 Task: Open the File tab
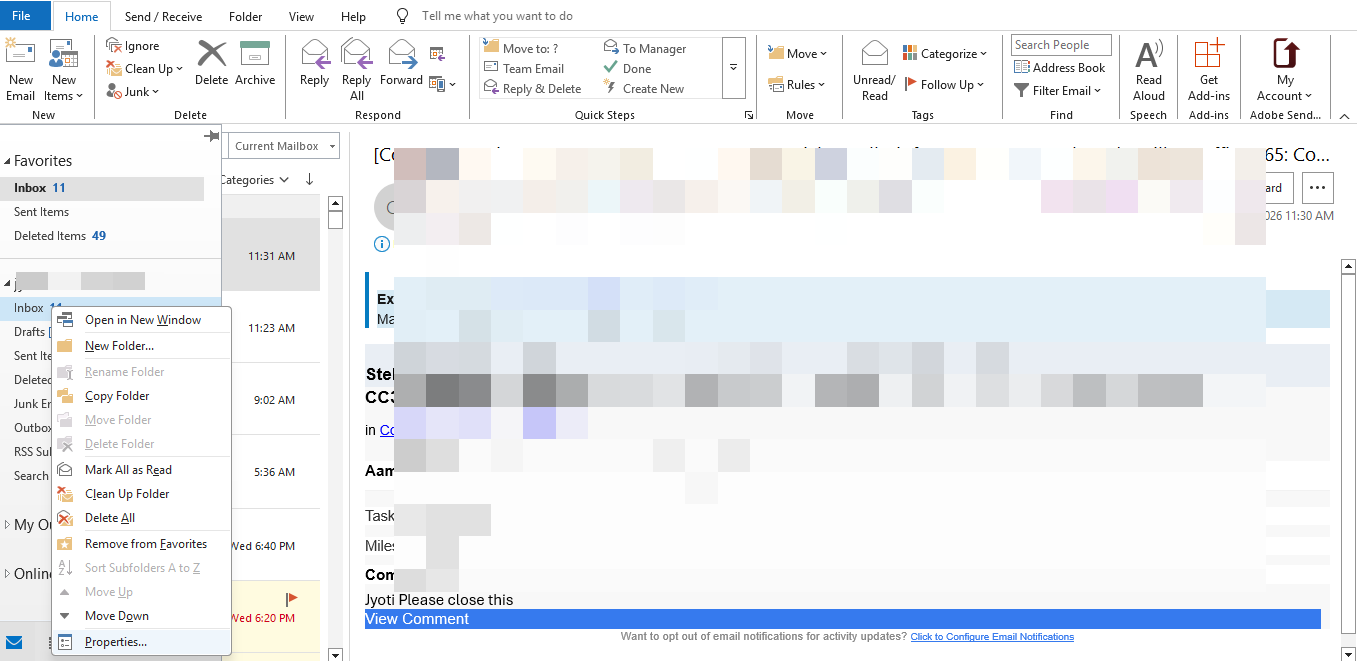click(x=21, y=16)
